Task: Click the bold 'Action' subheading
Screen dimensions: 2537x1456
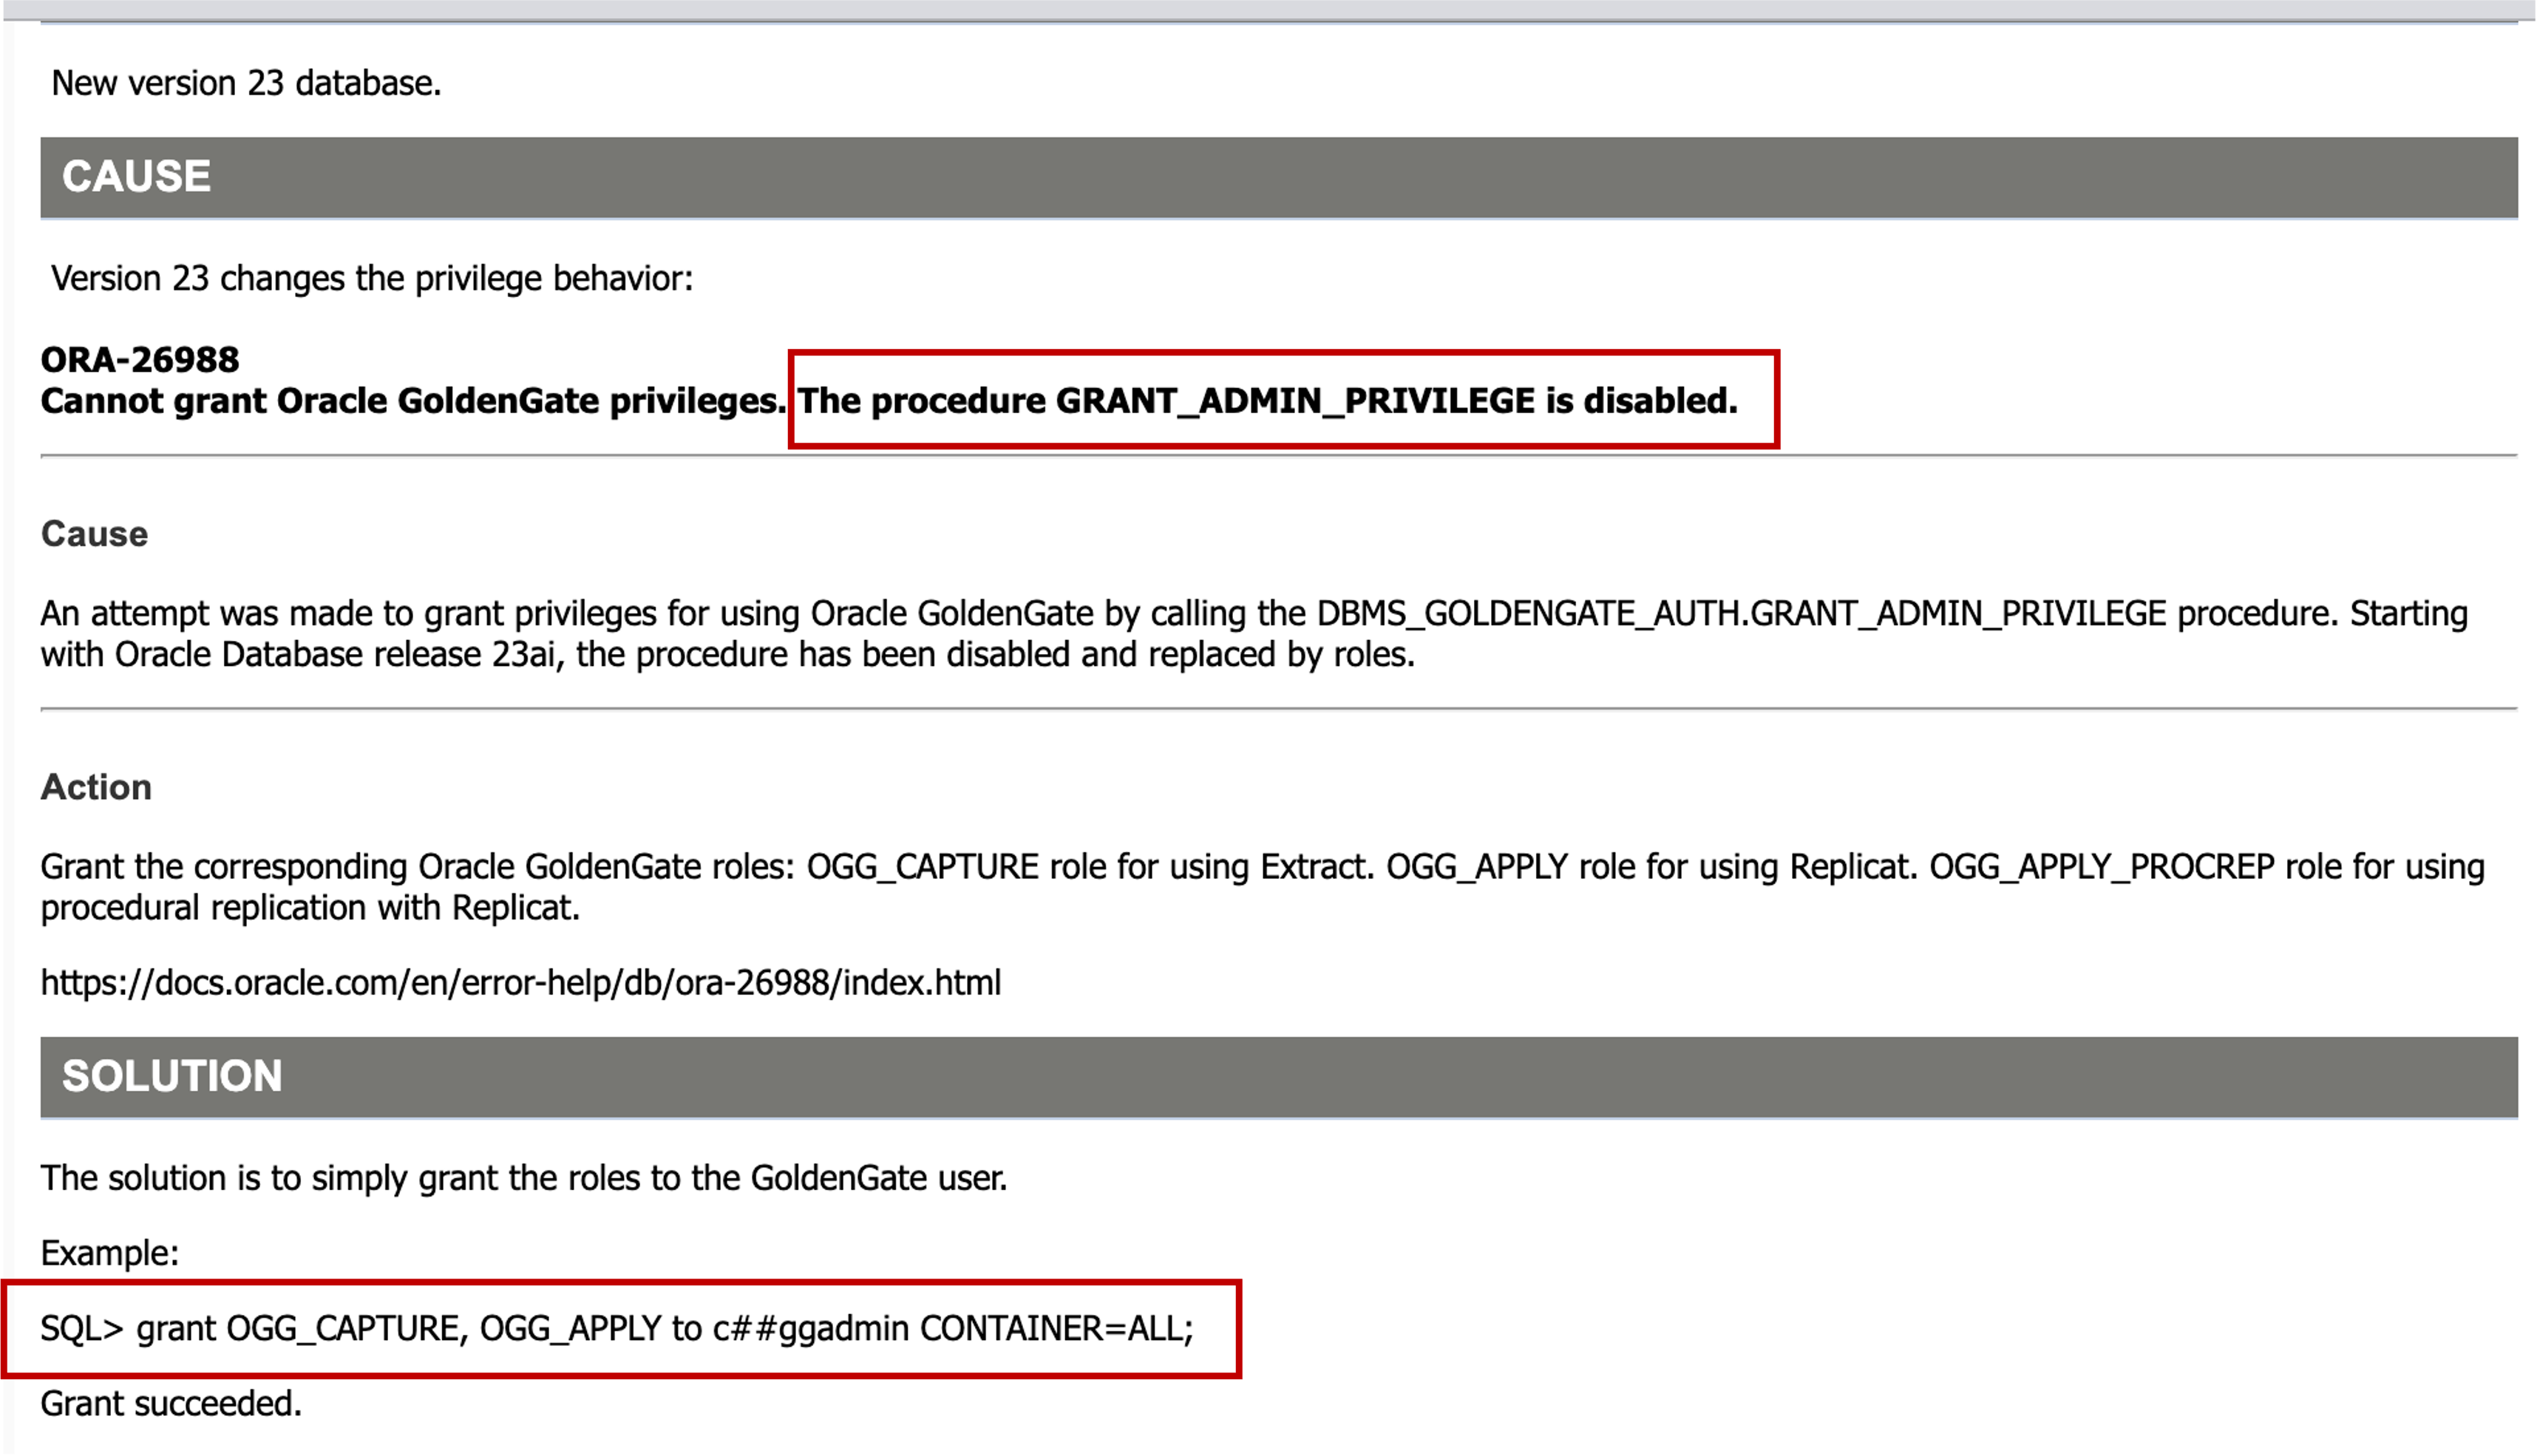Action: (96, 787)
